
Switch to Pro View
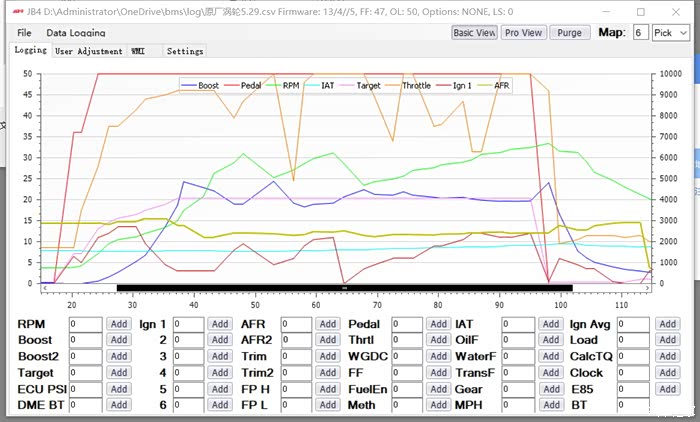523,33
